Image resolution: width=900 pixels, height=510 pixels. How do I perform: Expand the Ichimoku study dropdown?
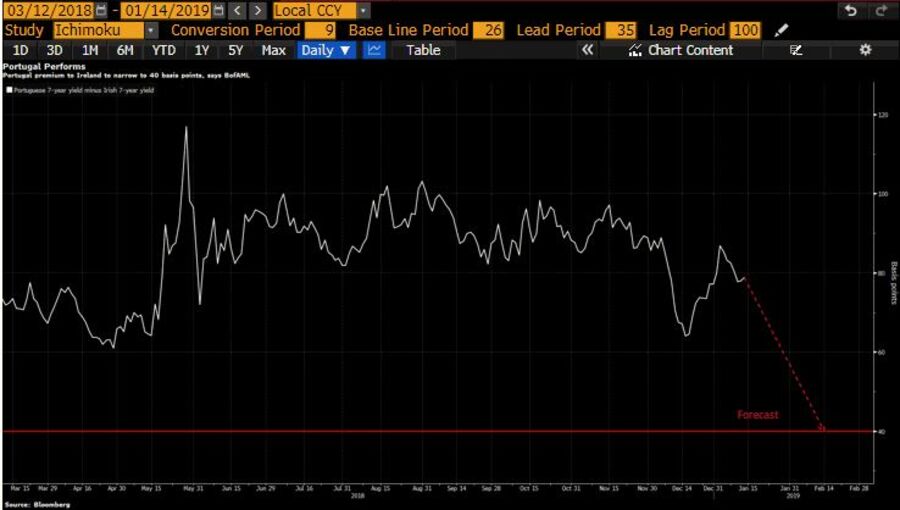150,30
